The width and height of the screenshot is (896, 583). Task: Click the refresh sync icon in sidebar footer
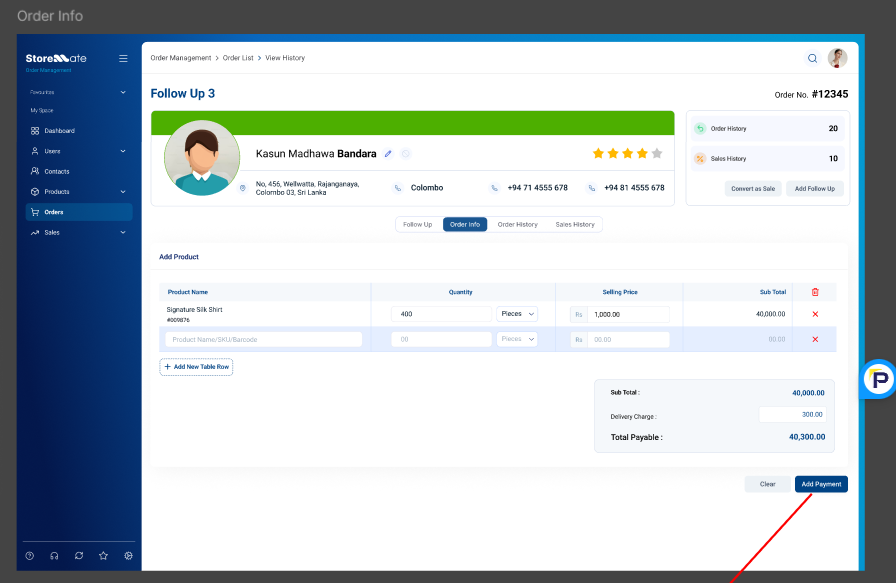pos(79,556)
